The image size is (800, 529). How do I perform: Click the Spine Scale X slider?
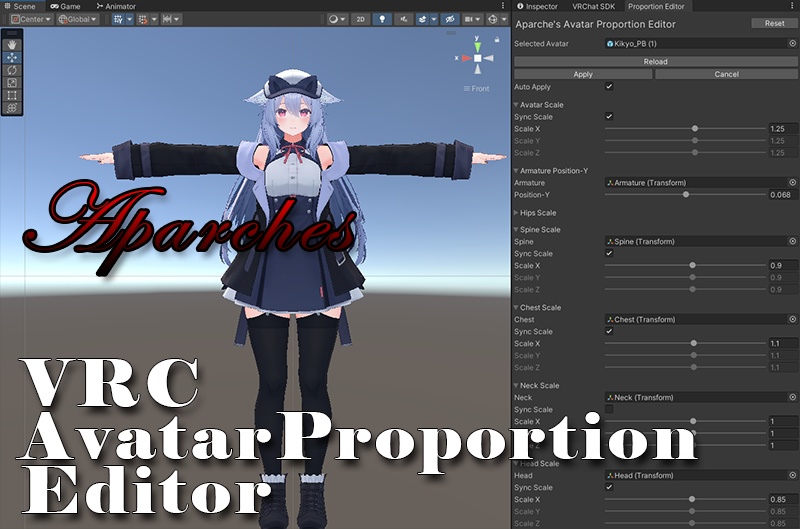(x=685, y=265)
